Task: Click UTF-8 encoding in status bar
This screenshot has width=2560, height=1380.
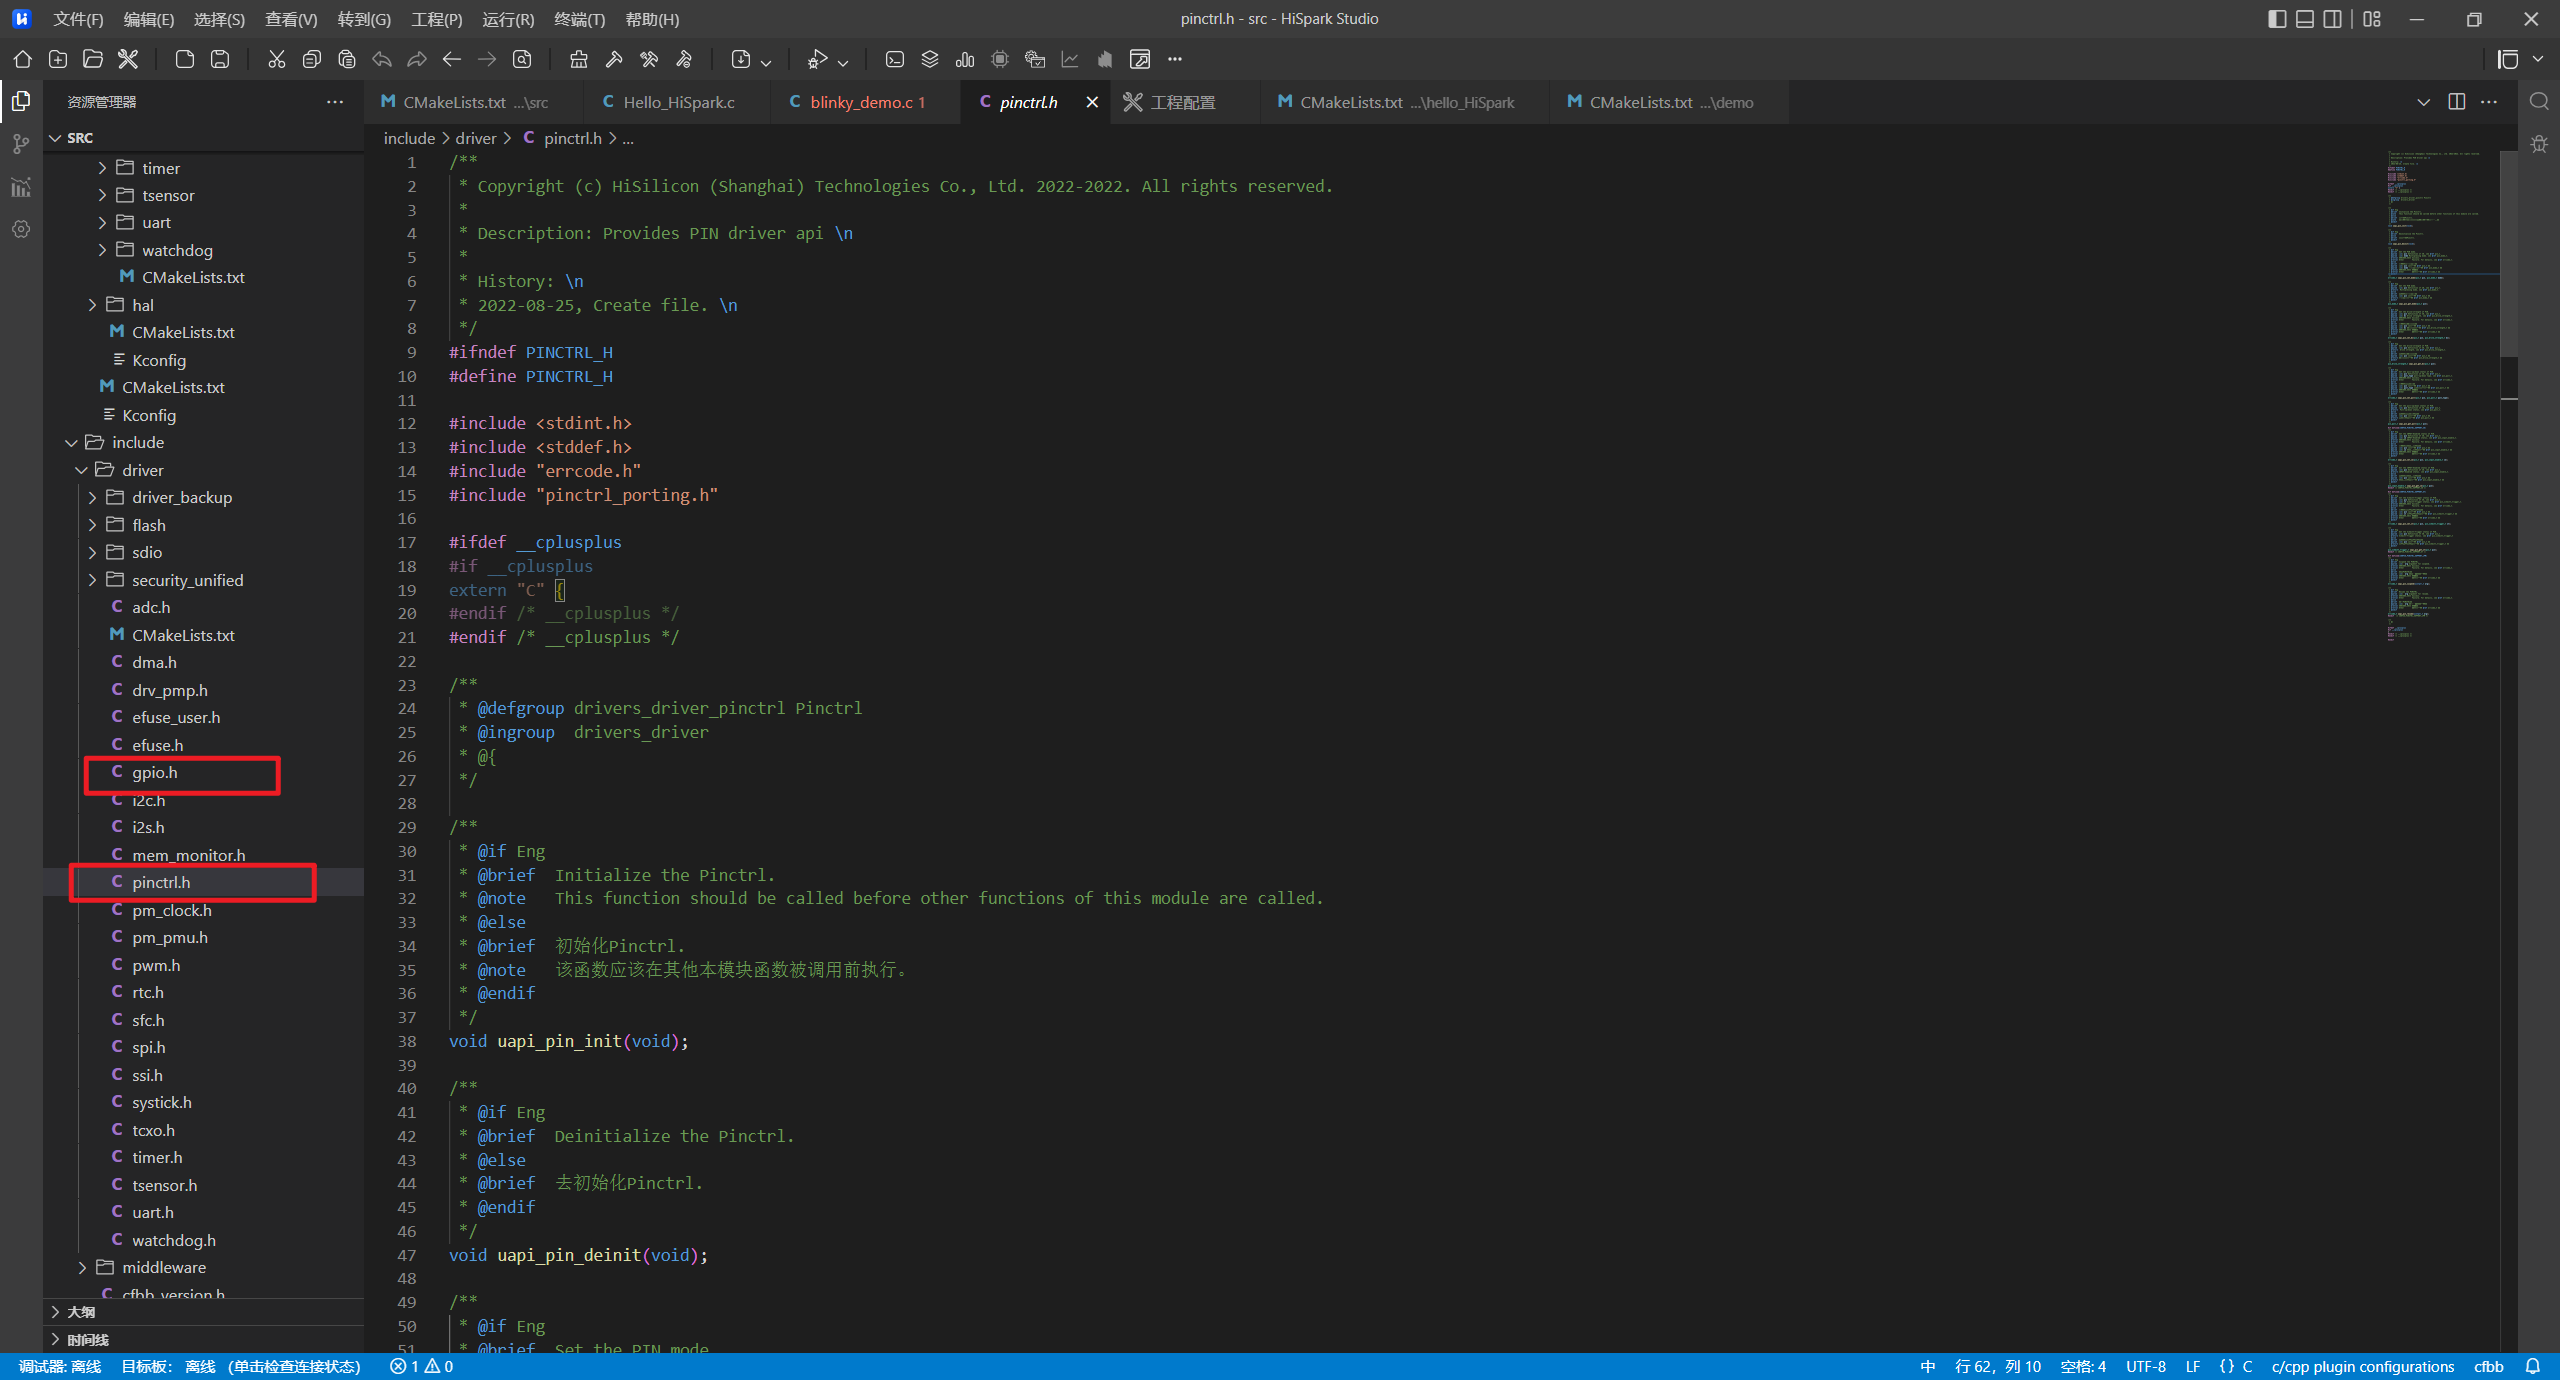Action: (x=2145, y=1366)
